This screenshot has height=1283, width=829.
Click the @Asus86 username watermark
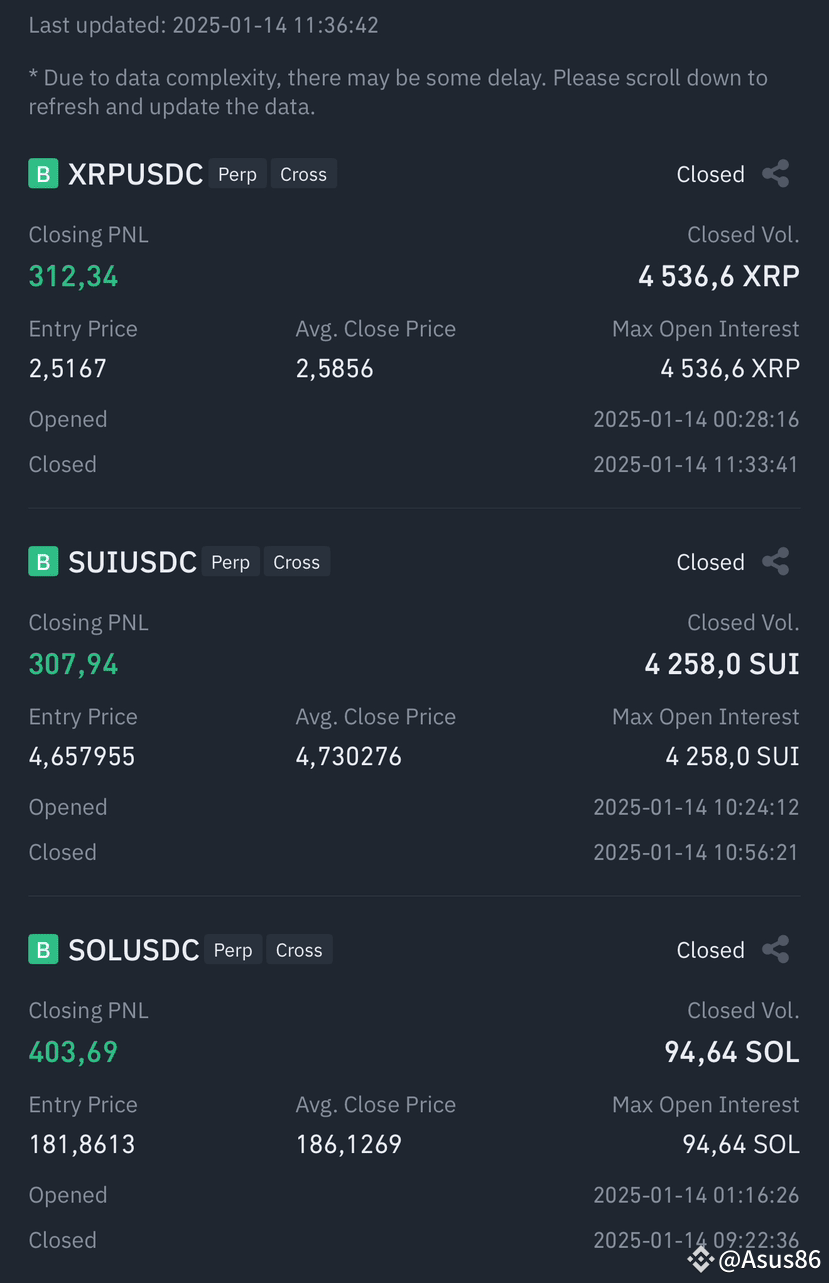tap(770, 1260)
